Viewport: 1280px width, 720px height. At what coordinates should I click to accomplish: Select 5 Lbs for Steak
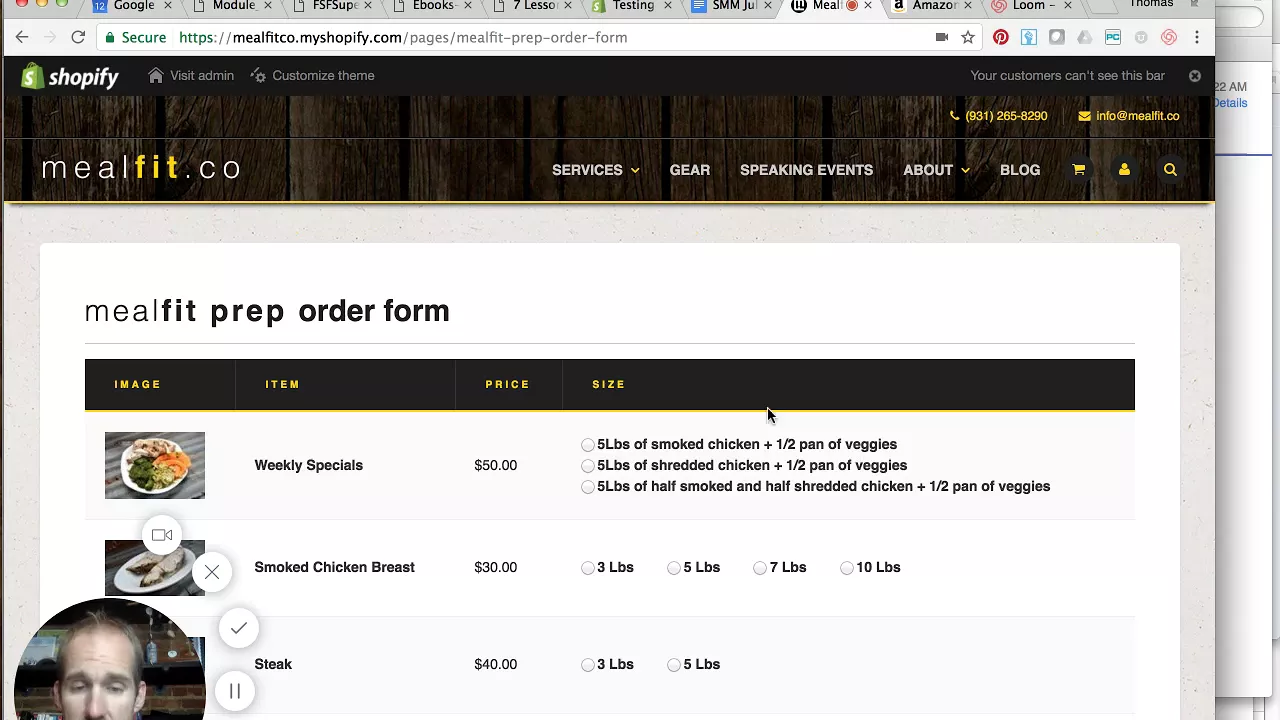[x=674, y=665]
